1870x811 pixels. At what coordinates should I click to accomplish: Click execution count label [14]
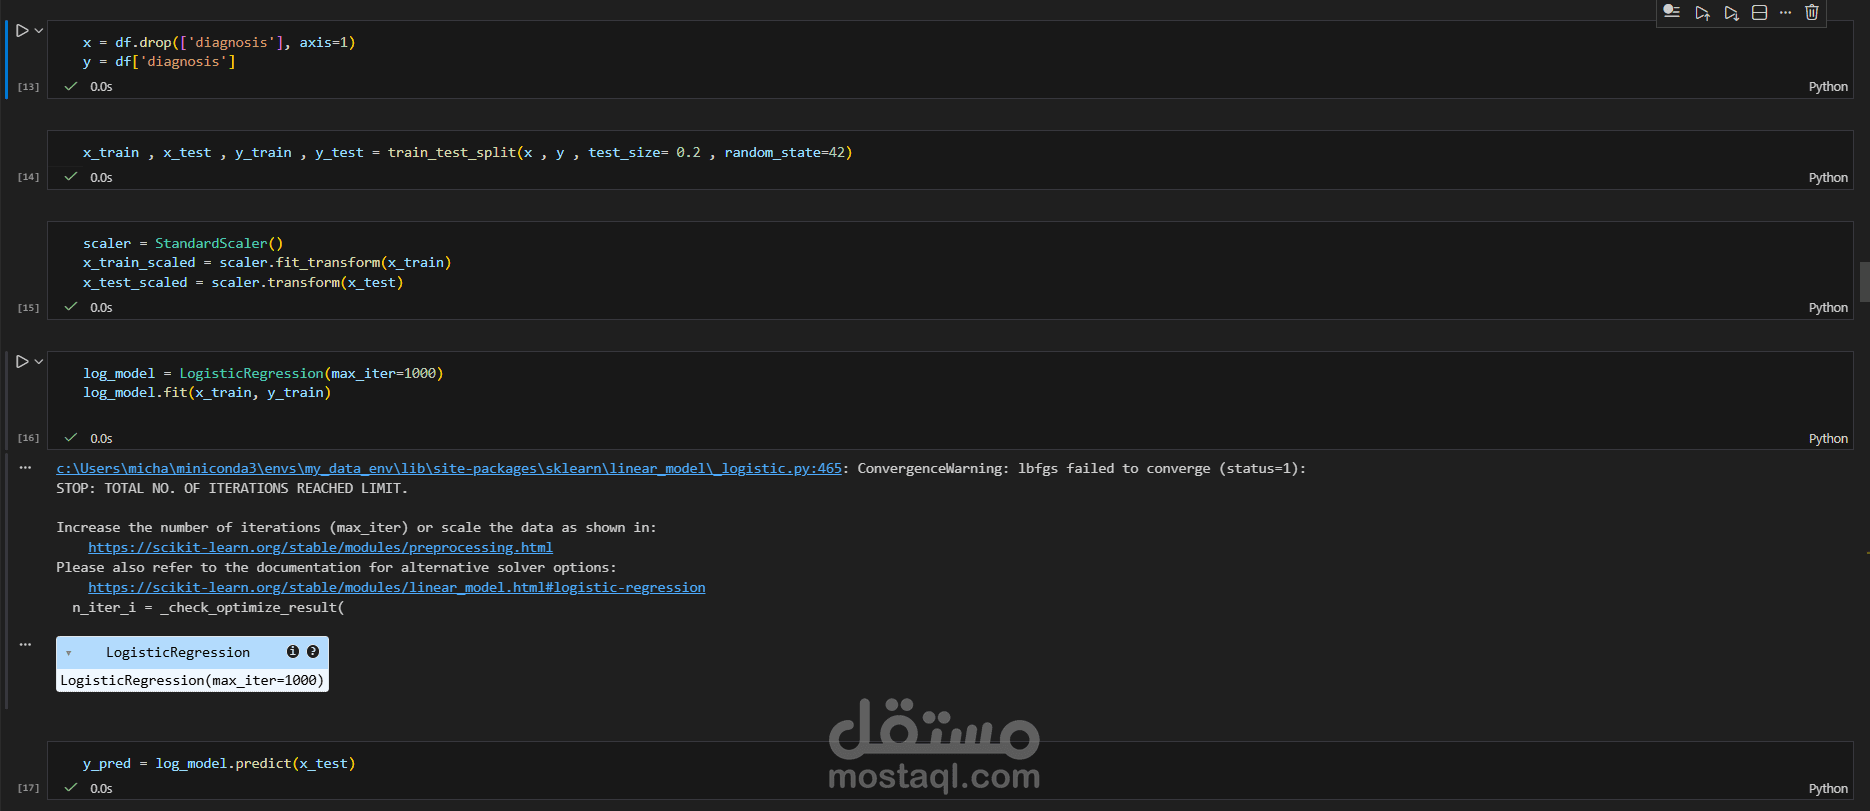click(x=29, y=177)
